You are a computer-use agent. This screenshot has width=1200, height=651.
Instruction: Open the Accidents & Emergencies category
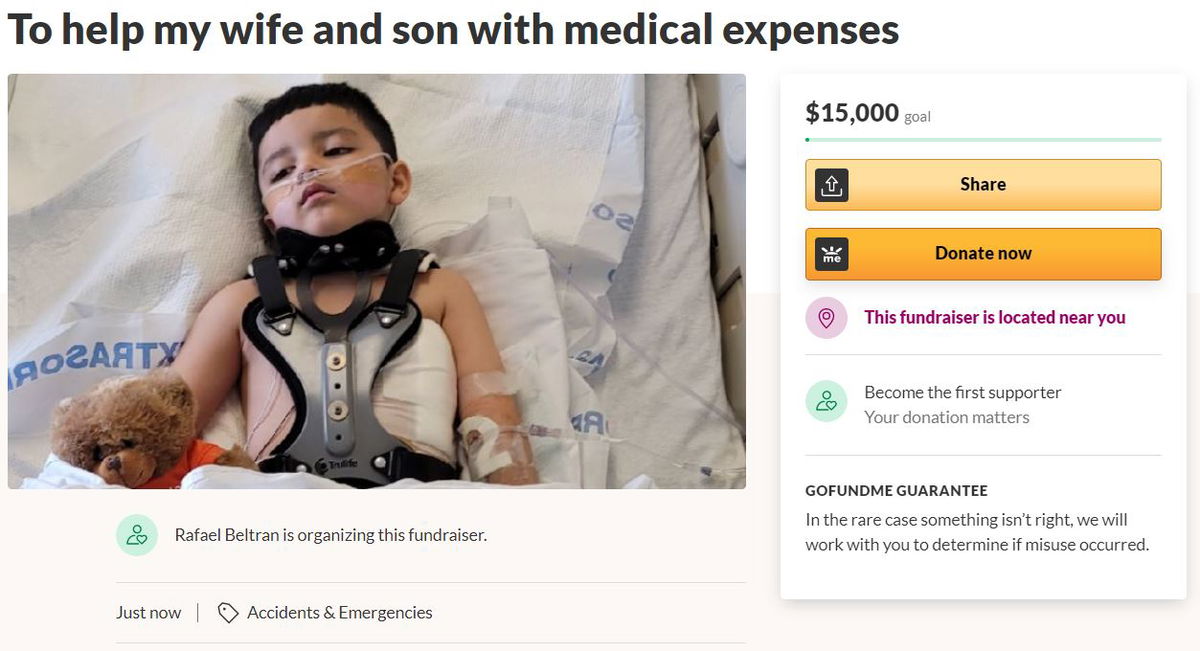click(x=340, y=613)
